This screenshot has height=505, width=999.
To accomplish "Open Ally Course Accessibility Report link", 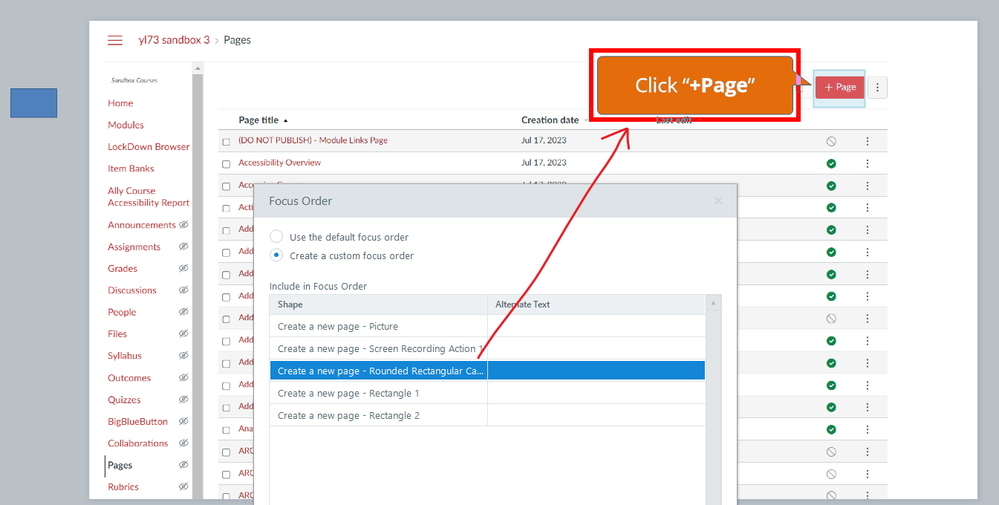I will click(148, 197).
